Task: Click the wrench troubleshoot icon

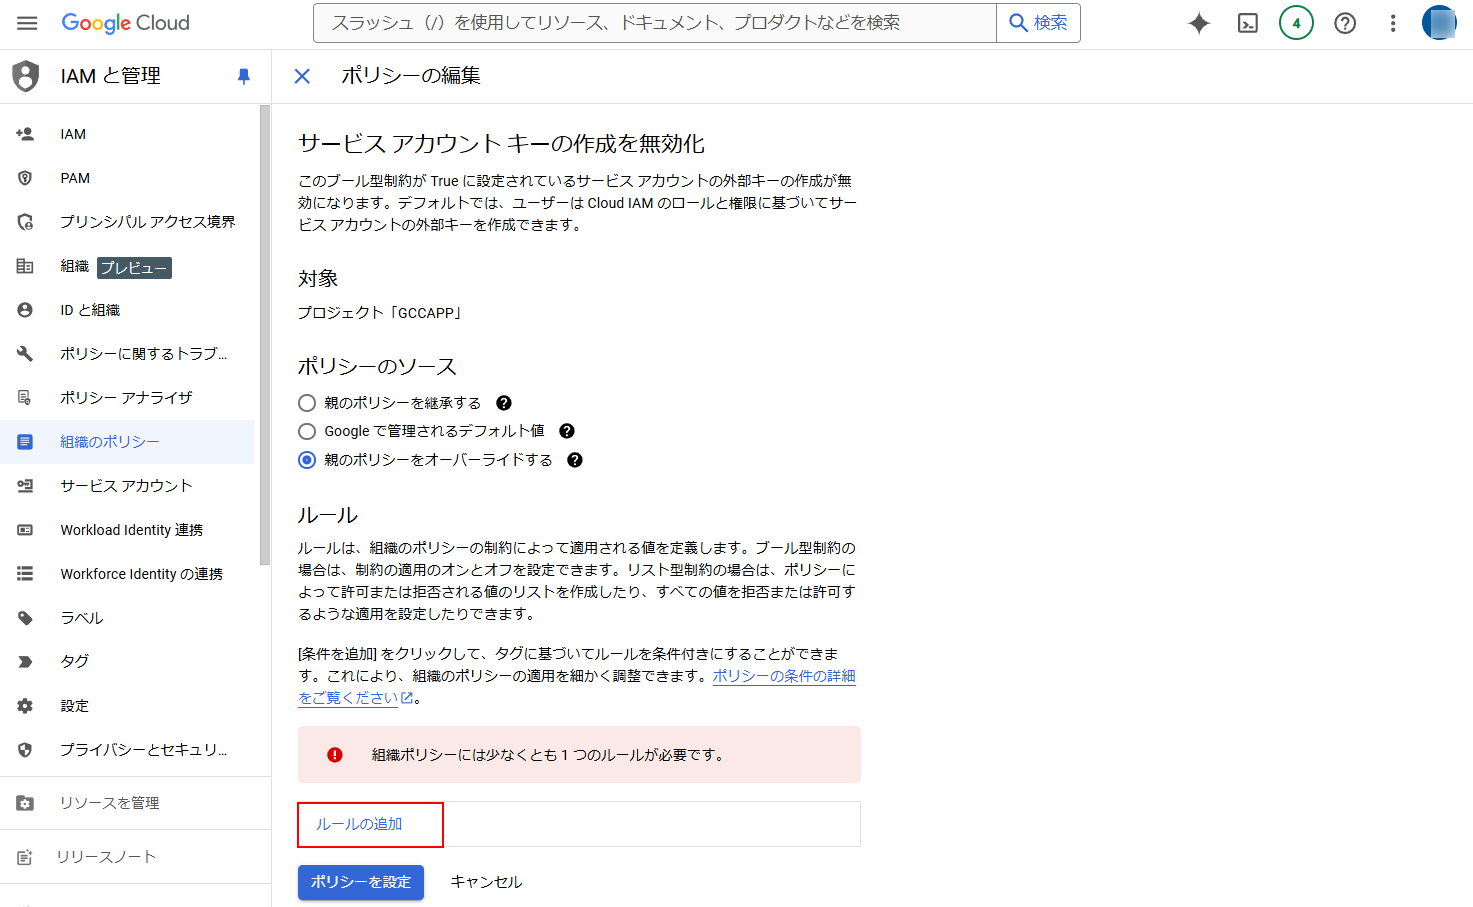Action: (25, 354)
